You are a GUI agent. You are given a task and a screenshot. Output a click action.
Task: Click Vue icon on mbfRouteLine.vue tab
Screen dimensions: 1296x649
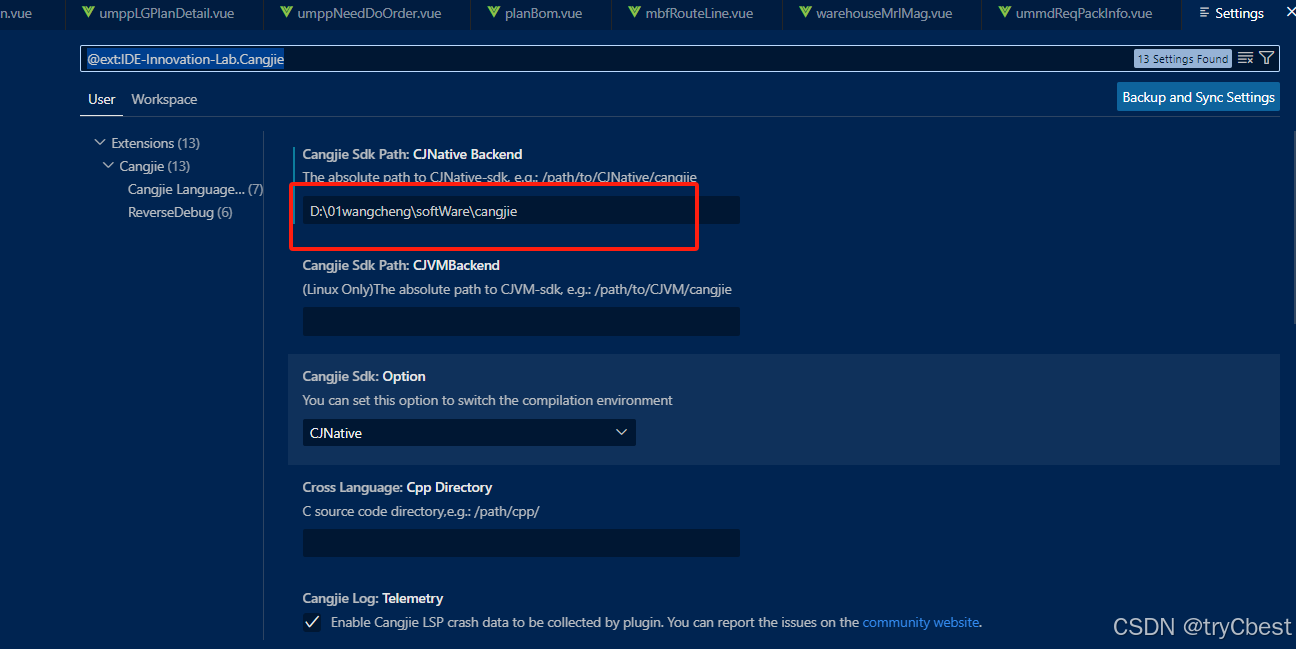(x=636, y=13)
